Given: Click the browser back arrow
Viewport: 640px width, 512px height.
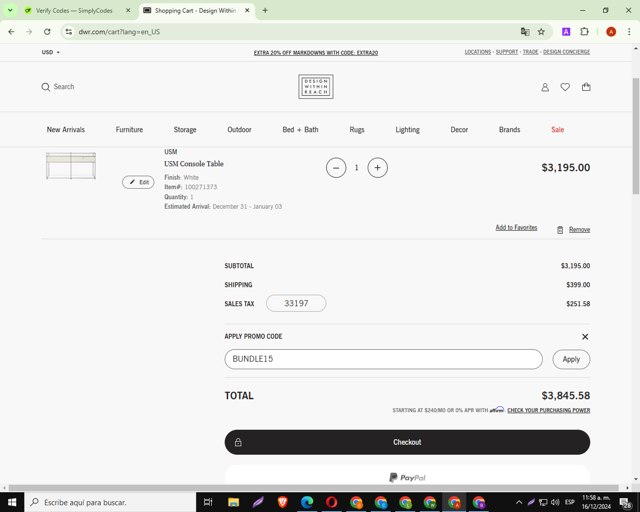Looking at the screenshot, I should 11,32.
